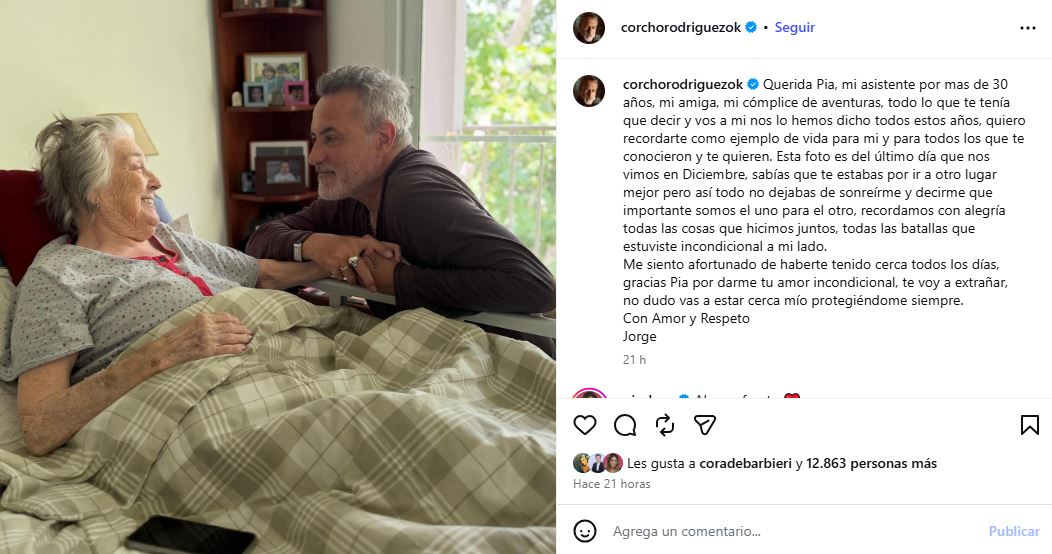The width and height of the screenshot is (1052, 554).
Task: Click caption author avatar image
Action: 588,91
